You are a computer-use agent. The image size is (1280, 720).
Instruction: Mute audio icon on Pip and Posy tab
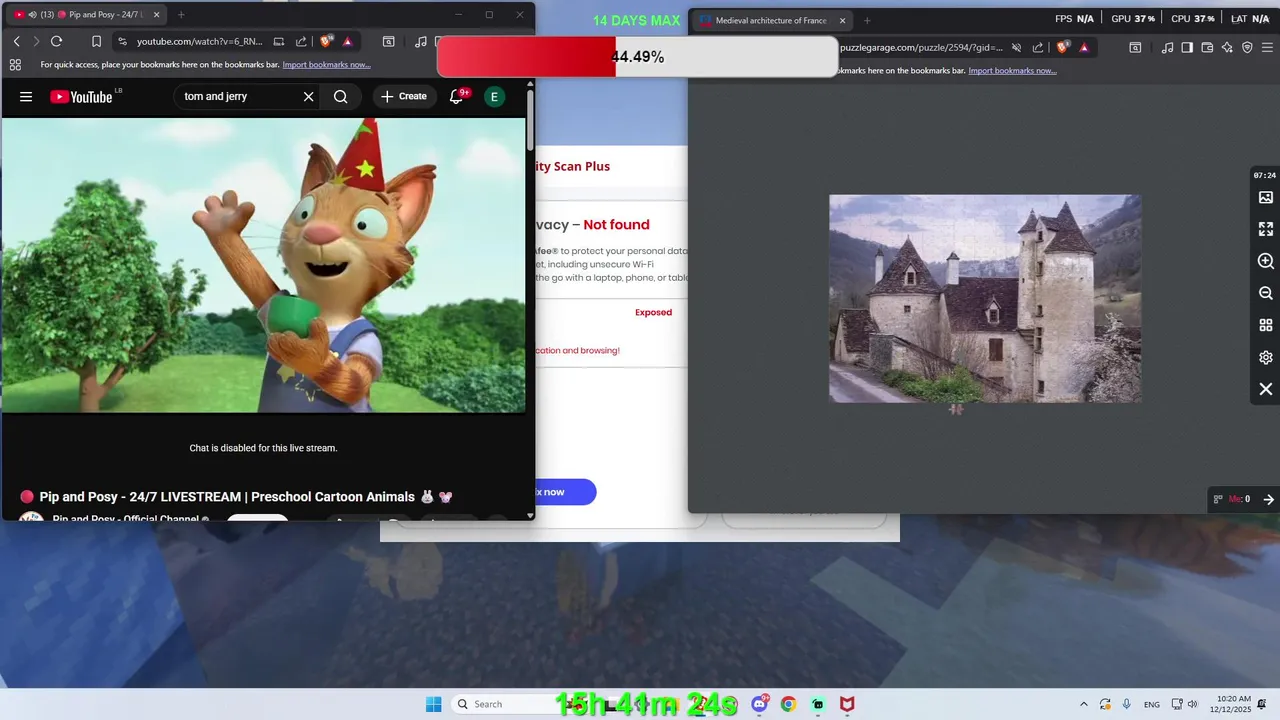point(32,15)
